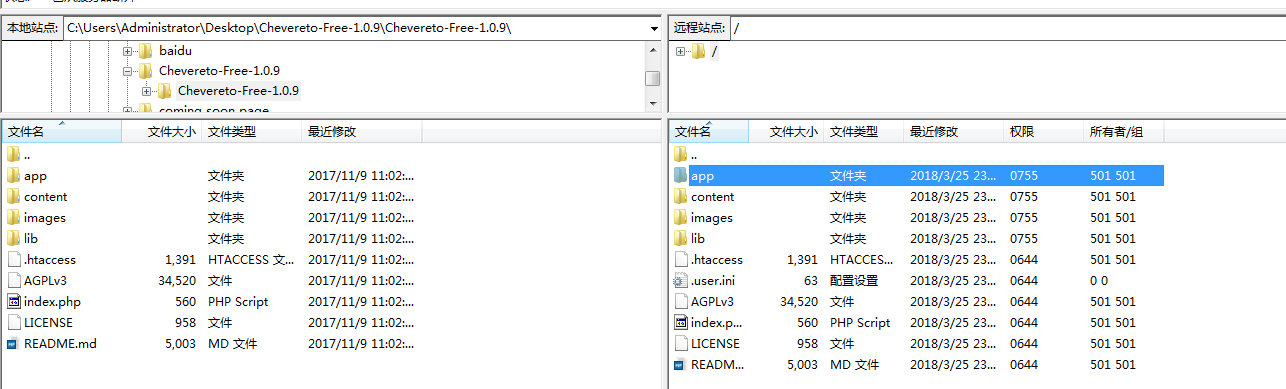Viewport: 1286px width, 389px height.
Task: Click the remote index.php script icon
Action: pos(681,323)
